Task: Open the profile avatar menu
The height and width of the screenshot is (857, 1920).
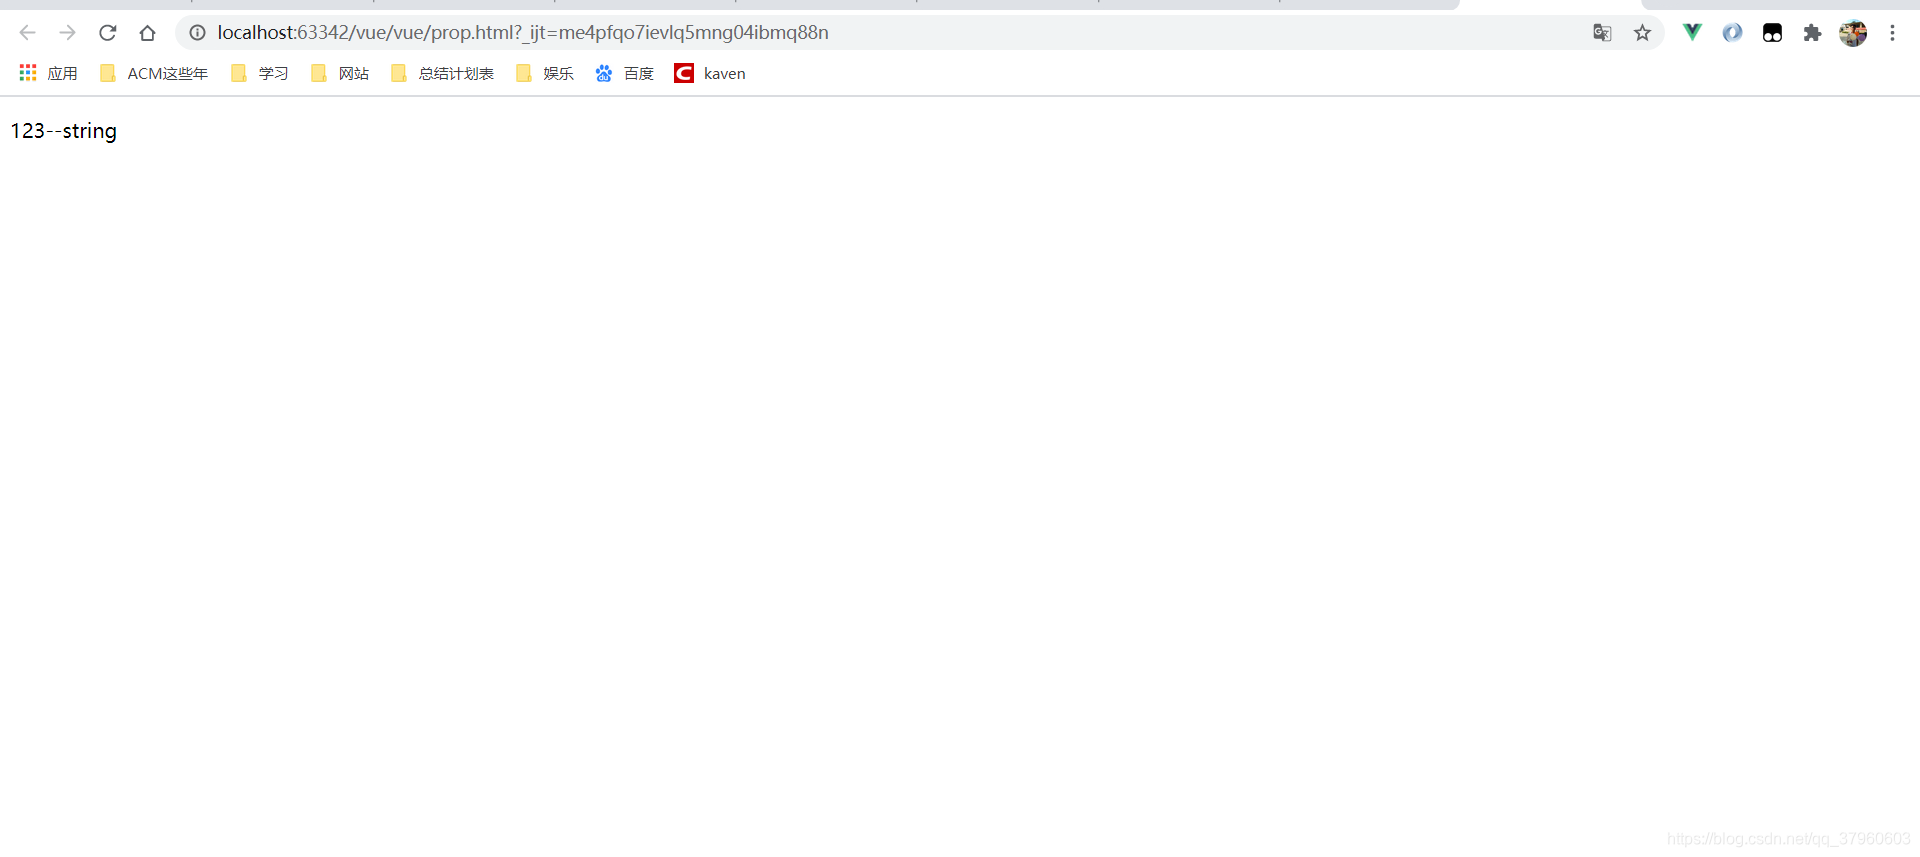Action: point(1852,33)
